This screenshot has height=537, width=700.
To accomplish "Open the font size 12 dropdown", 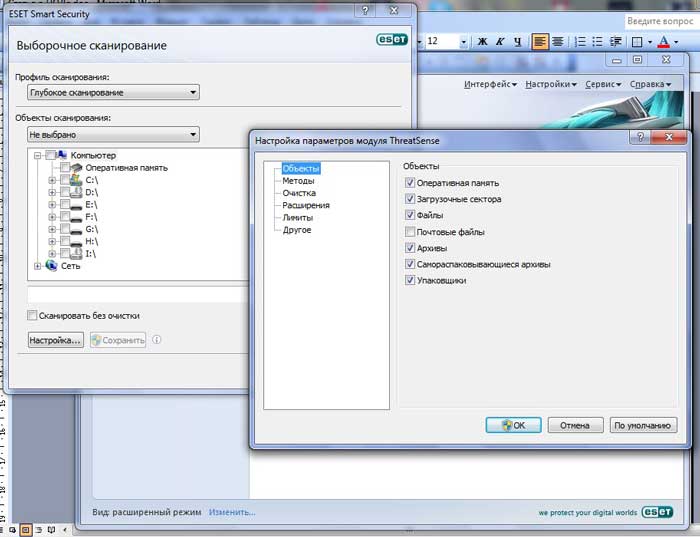I will [463, 42].
